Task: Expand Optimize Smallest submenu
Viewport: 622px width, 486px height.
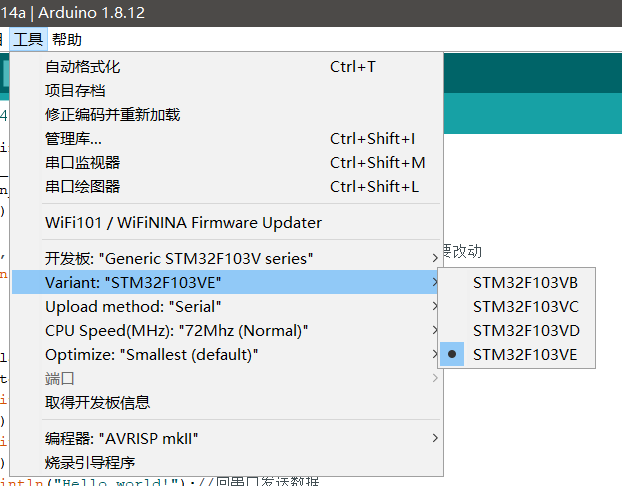Action: point(227,355)
